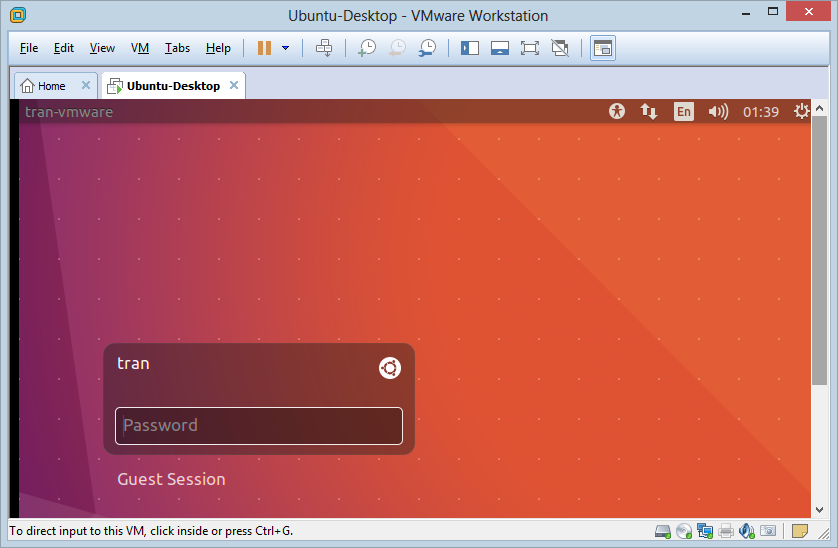
Task: Open the Help menu
Action: [218, 48]
